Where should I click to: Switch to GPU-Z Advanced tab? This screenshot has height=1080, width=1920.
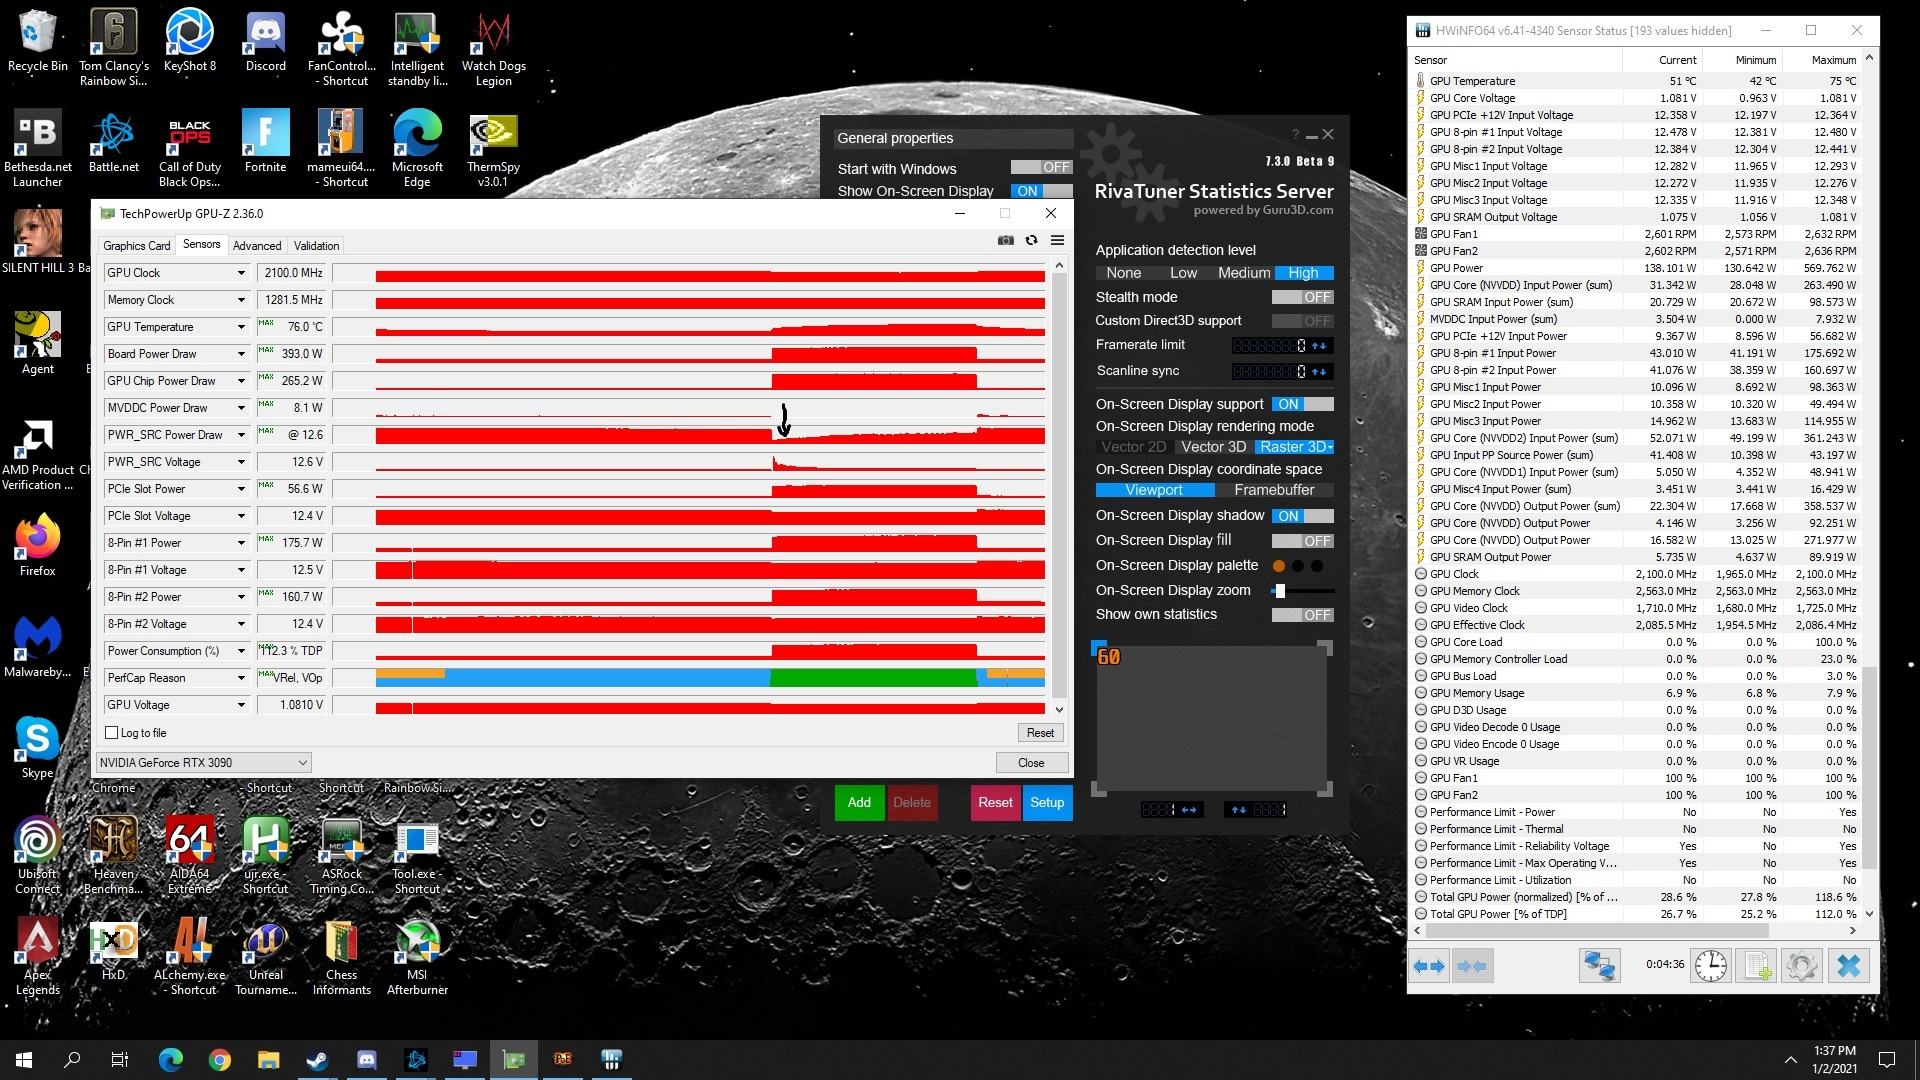(x=257, y=246)
